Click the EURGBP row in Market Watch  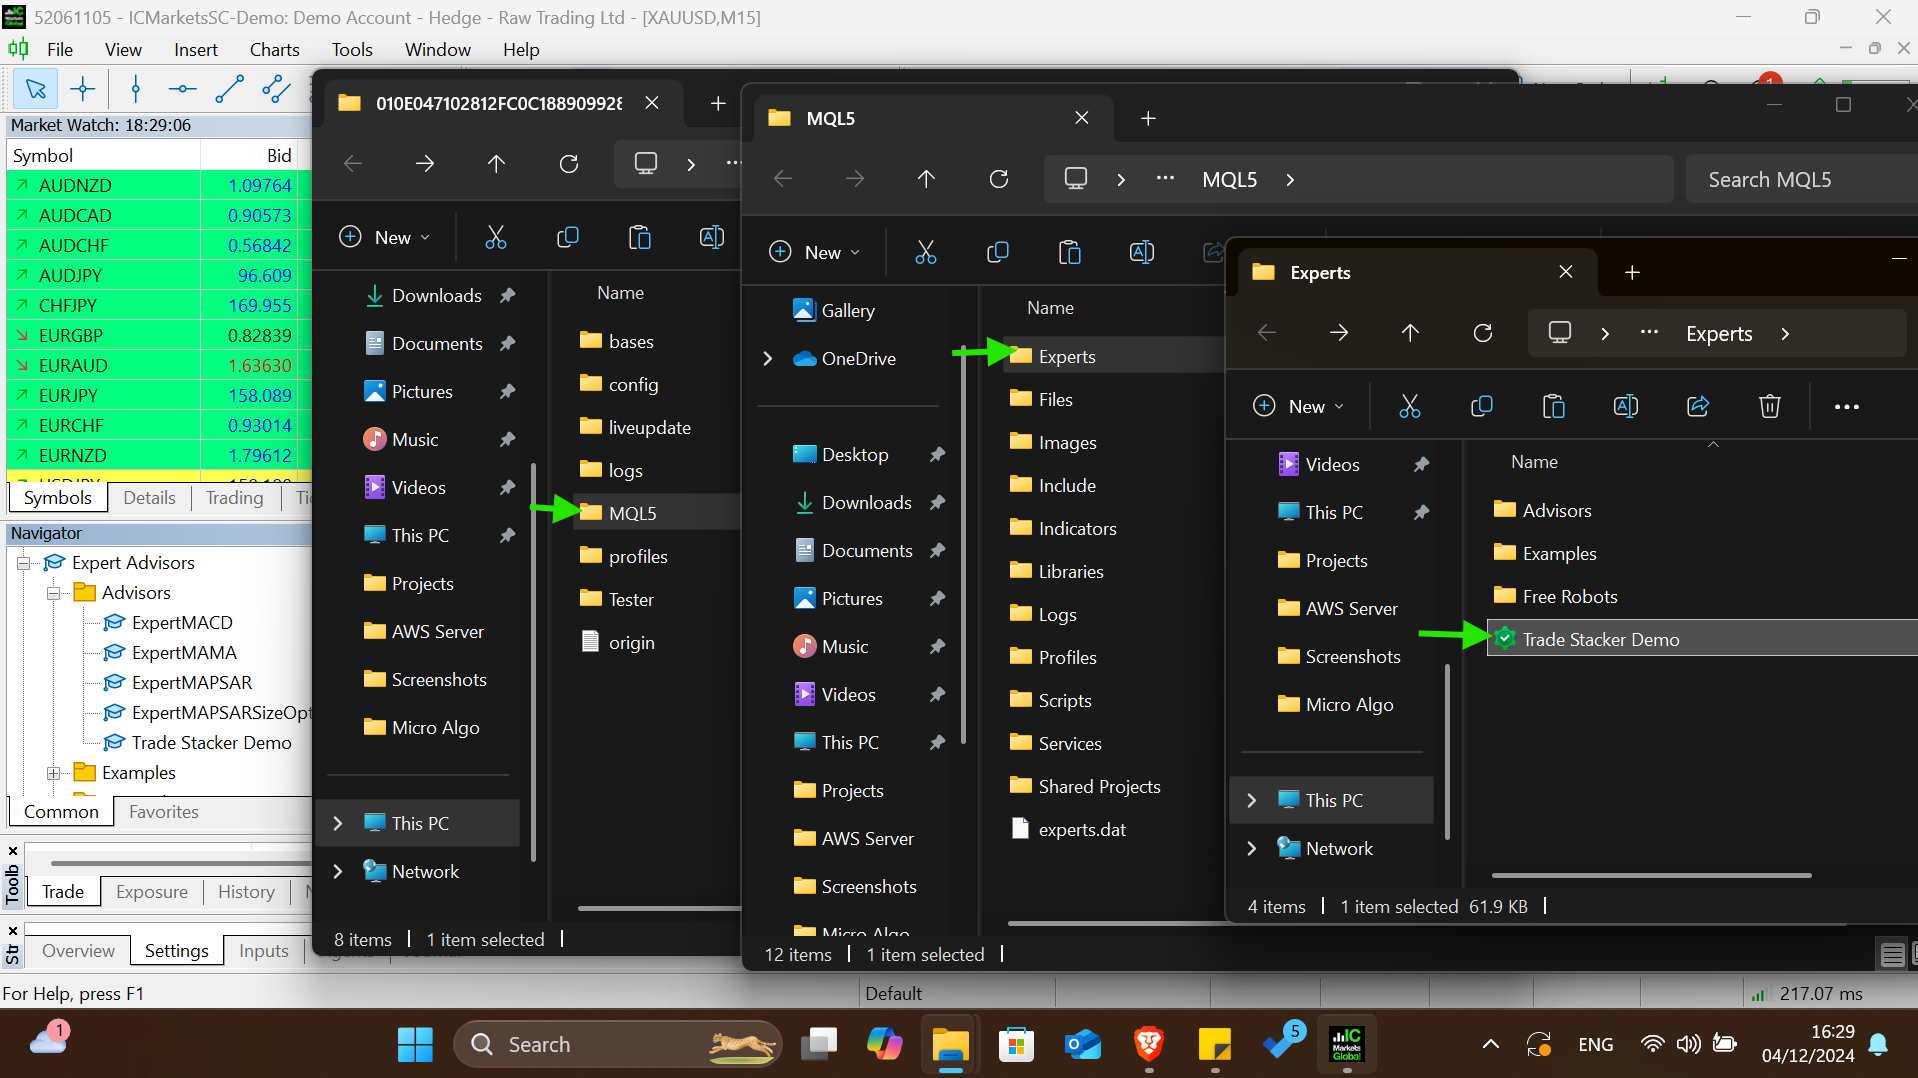(159, 335)
